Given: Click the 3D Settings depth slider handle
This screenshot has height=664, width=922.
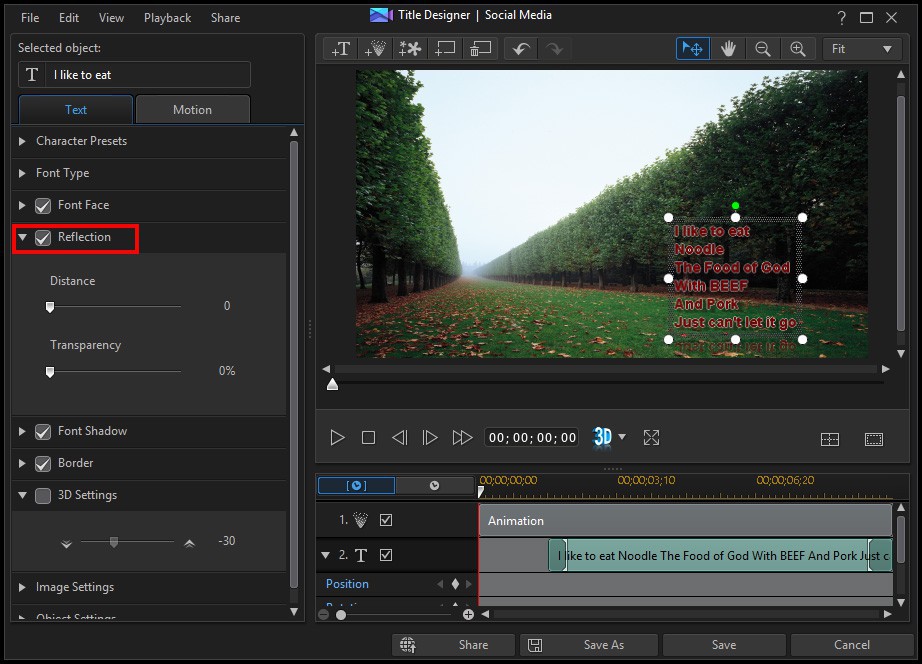Looking at the screenshot, I should [114, 542].
